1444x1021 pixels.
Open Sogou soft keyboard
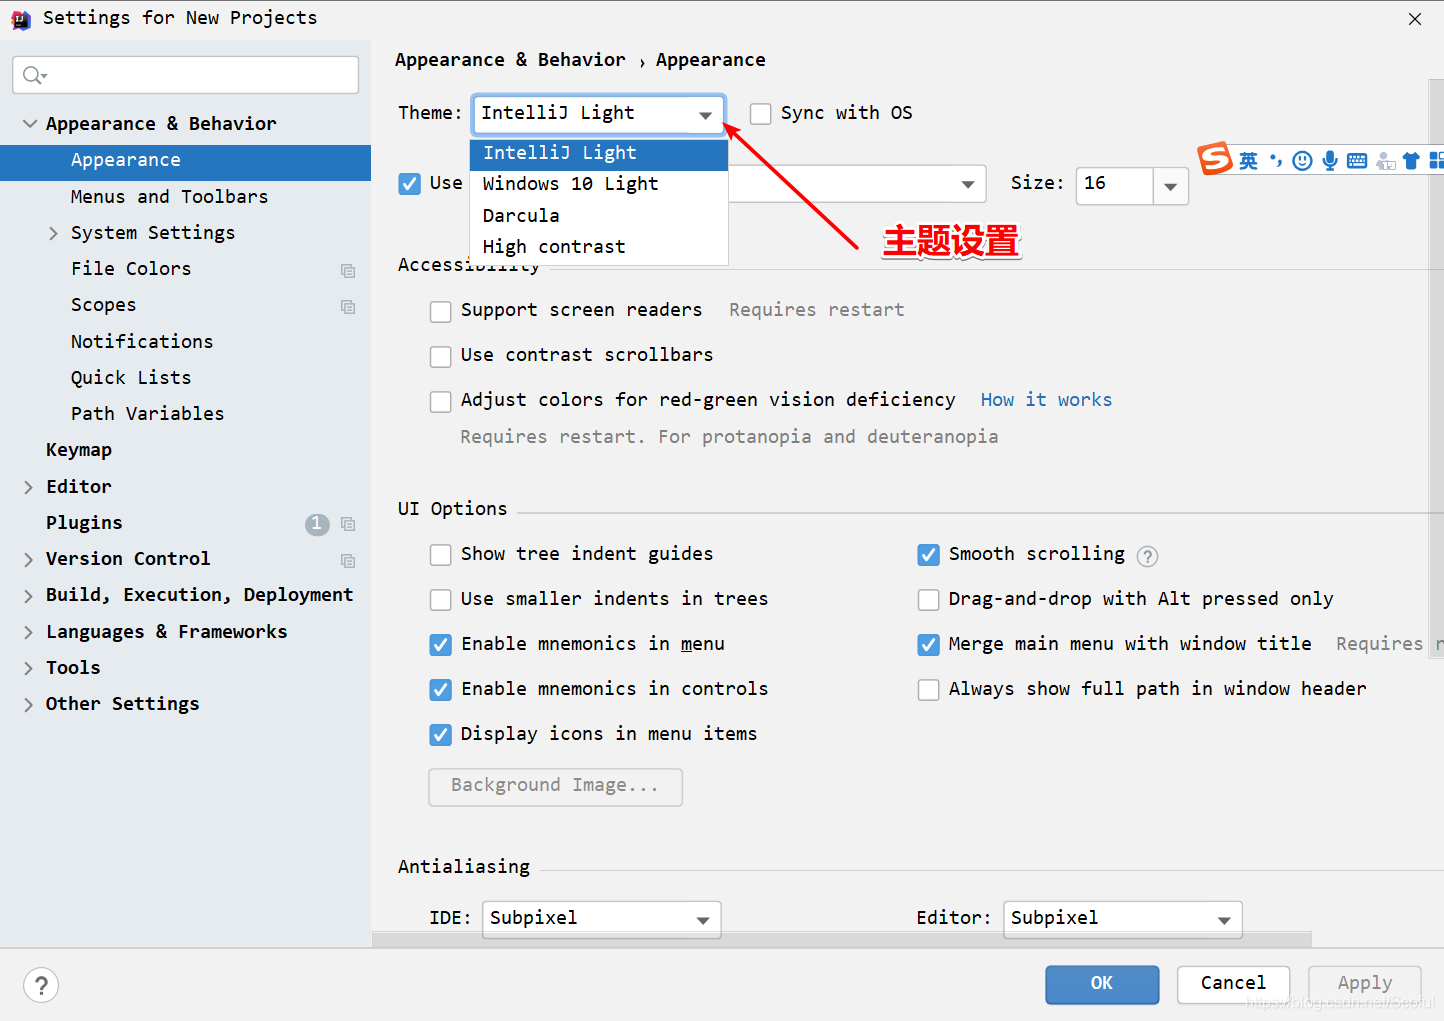1357,161
